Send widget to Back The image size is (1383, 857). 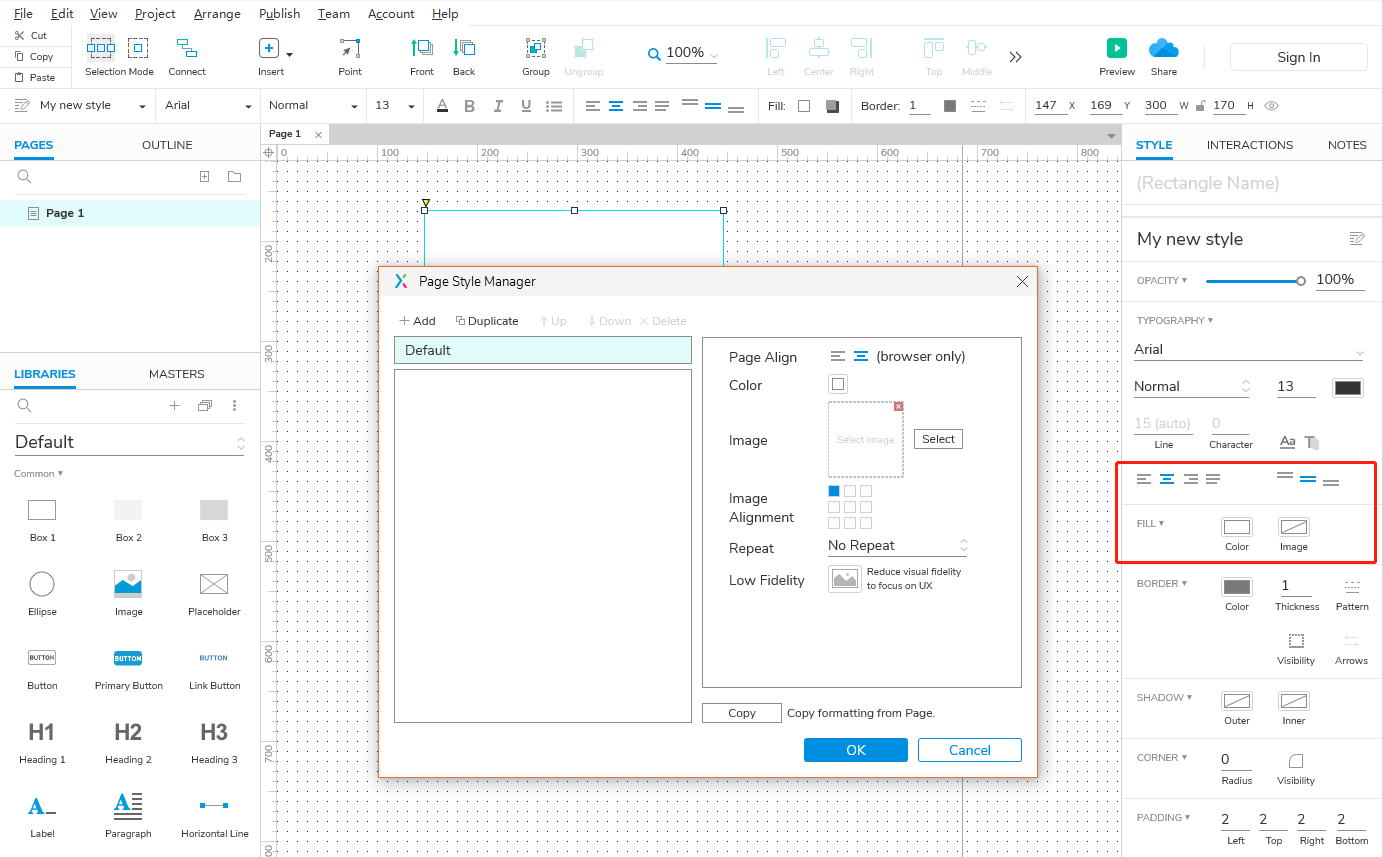tap(464, 56)
